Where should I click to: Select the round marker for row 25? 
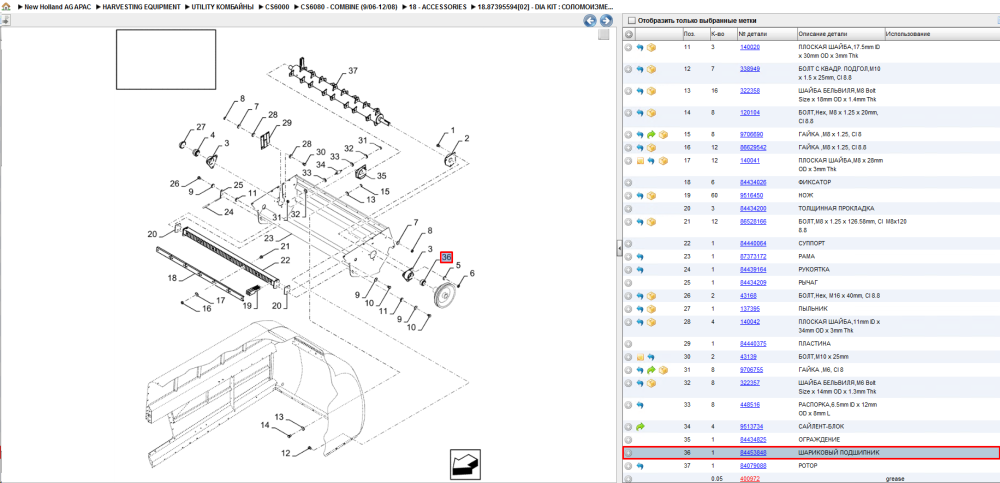[x=628, y=283]
